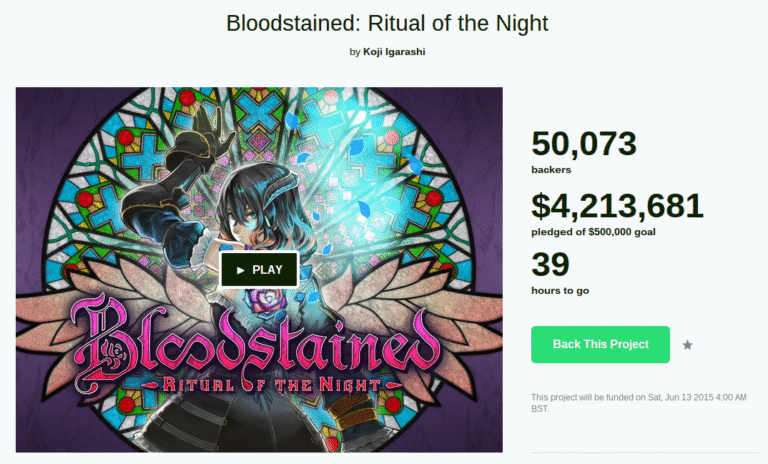Click the raised gloved hand in the artwork
This screenshot has width=768, height=464.
tap(208, 128)
